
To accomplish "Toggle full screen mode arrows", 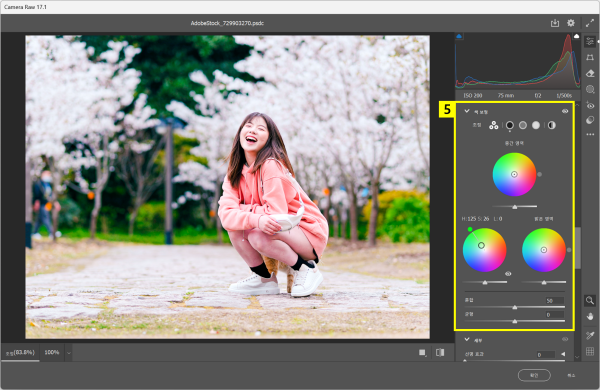I will (x=590, y=23).
